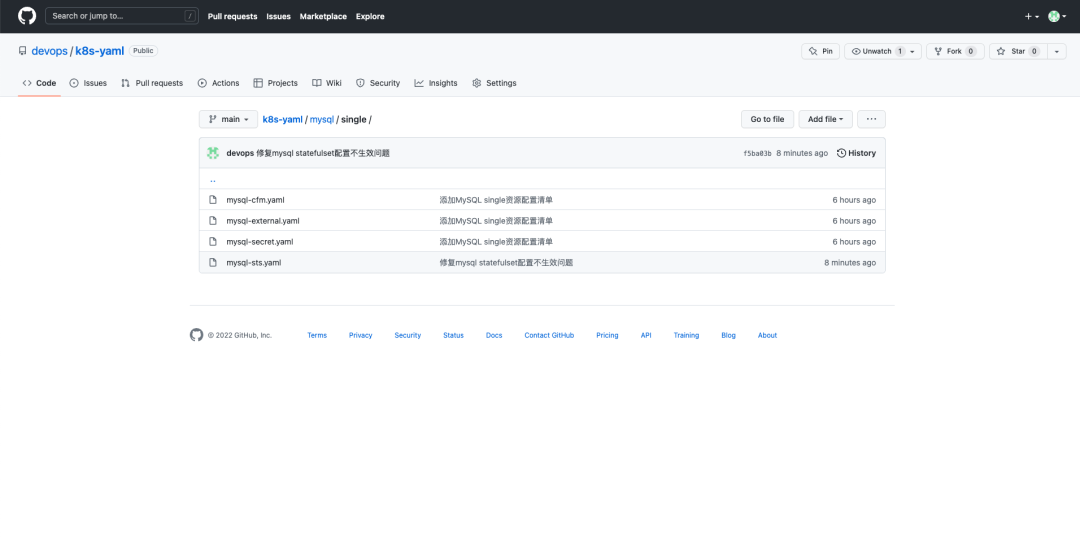The width and height of the screenshot is (1080, 541).
Task: Click Issues in top navigation
Action: (x=278, y=17)
